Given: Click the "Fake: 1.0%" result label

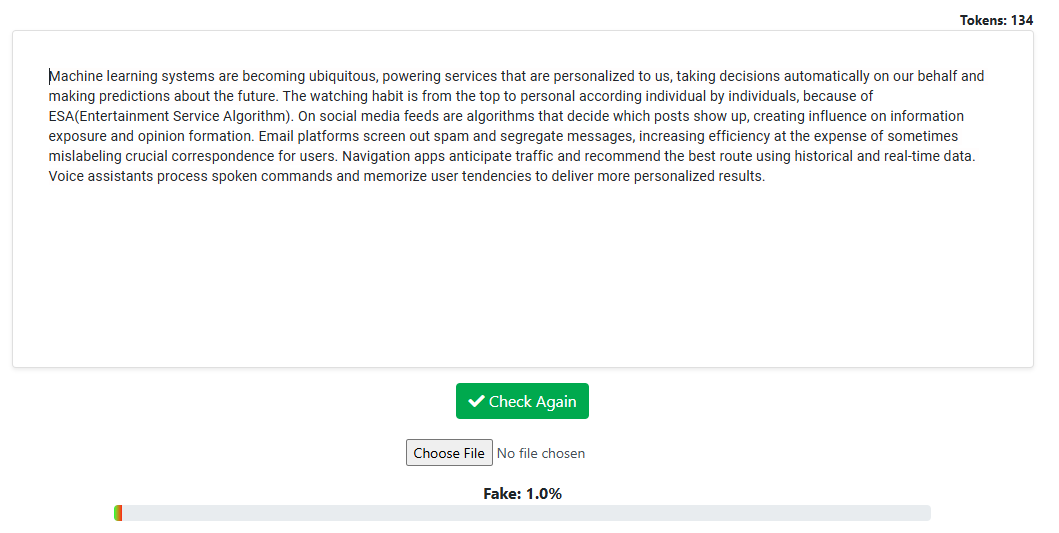Looking at the screenshot, I should (522, 493).
